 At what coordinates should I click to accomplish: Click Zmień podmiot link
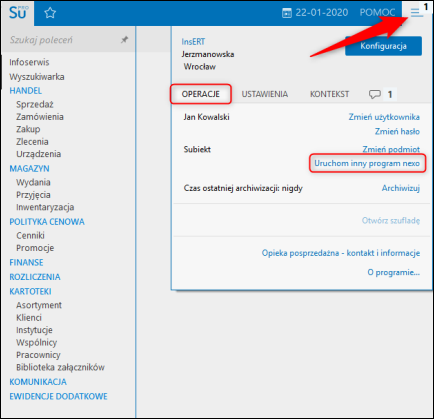pyautogui.click(x=391, y=149)
